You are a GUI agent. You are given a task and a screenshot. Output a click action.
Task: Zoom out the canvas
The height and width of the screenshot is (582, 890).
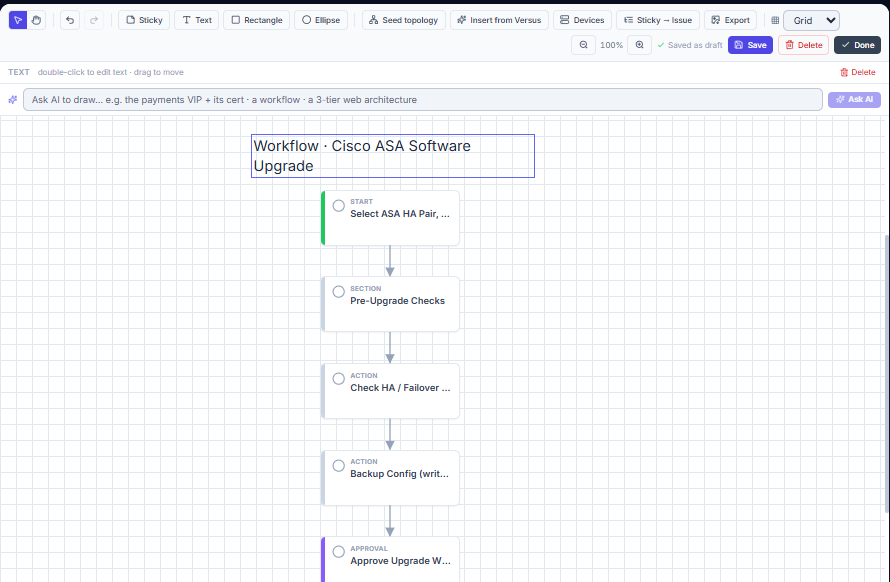pos(583,45)
